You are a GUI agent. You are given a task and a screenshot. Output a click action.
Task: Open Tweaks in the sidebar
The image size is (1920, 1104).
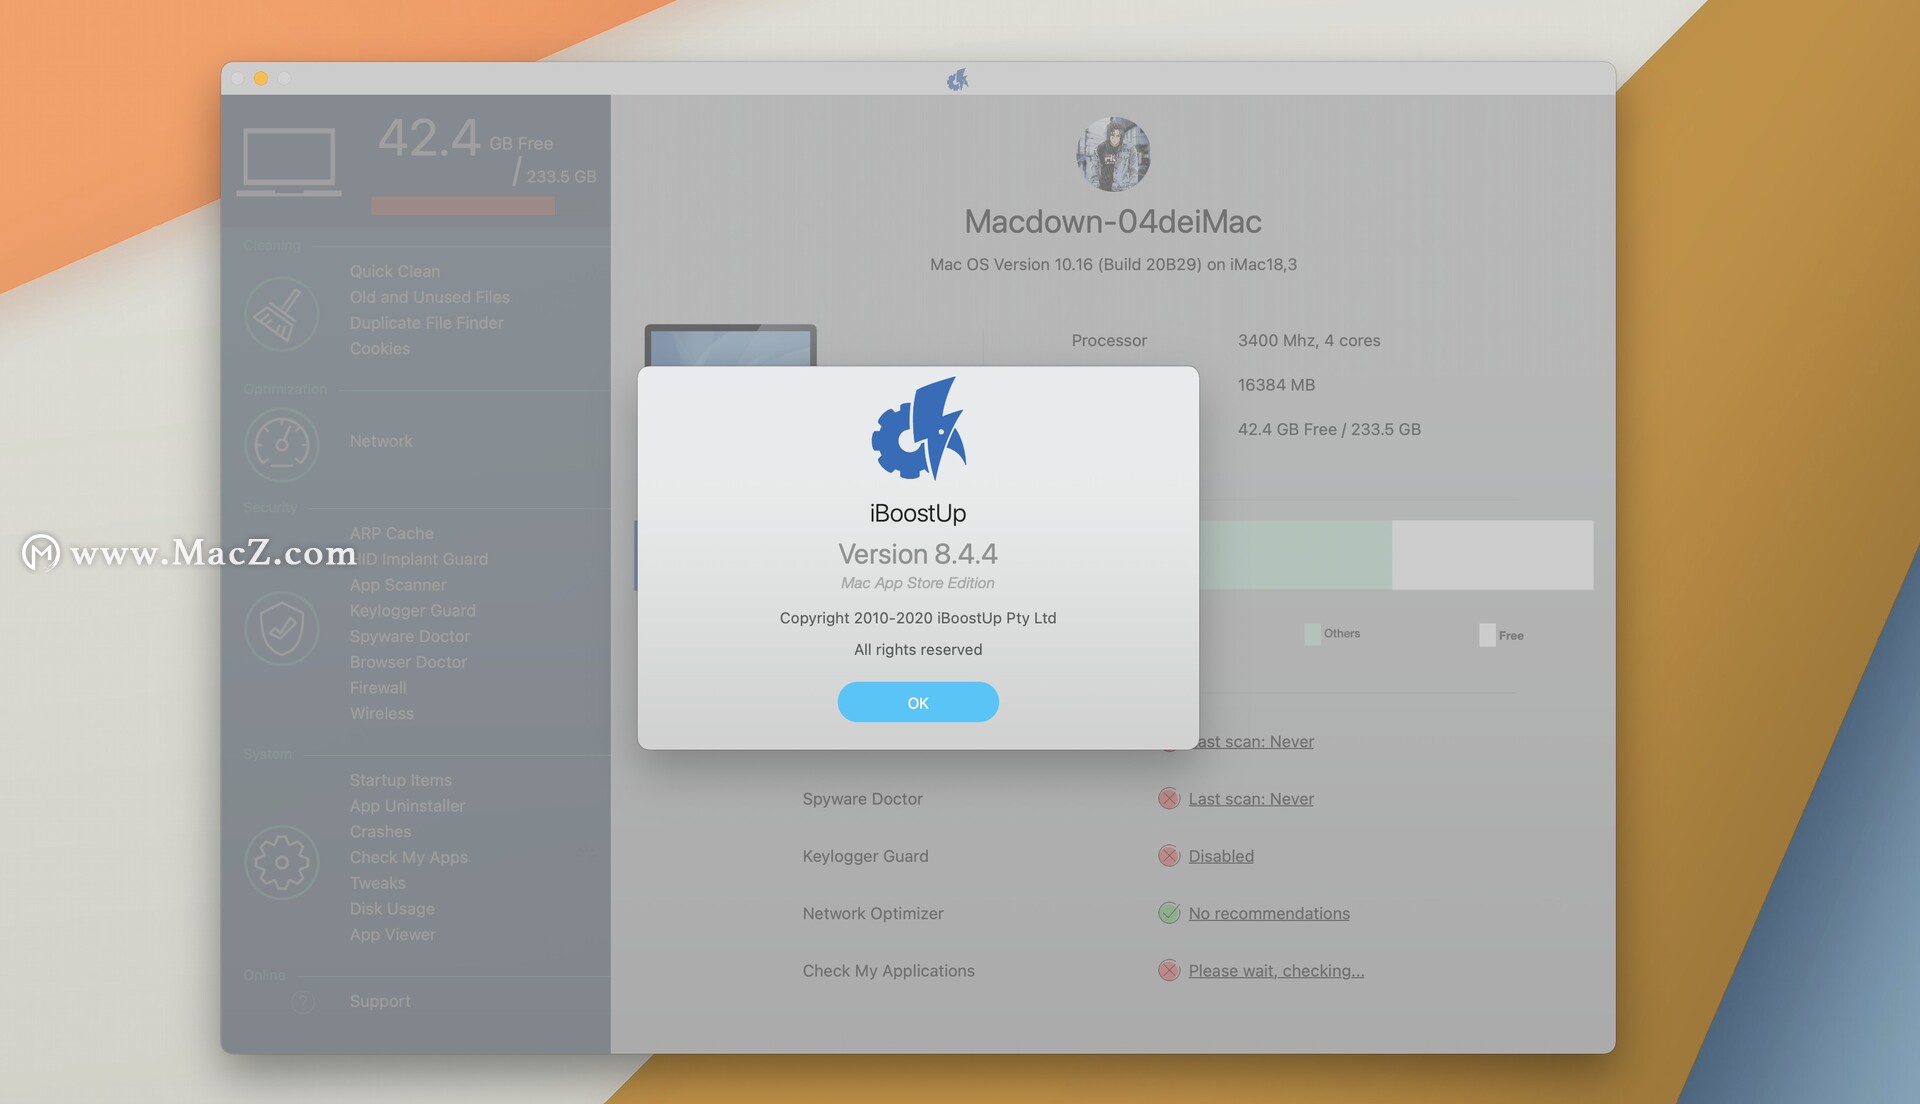point(377,883)
